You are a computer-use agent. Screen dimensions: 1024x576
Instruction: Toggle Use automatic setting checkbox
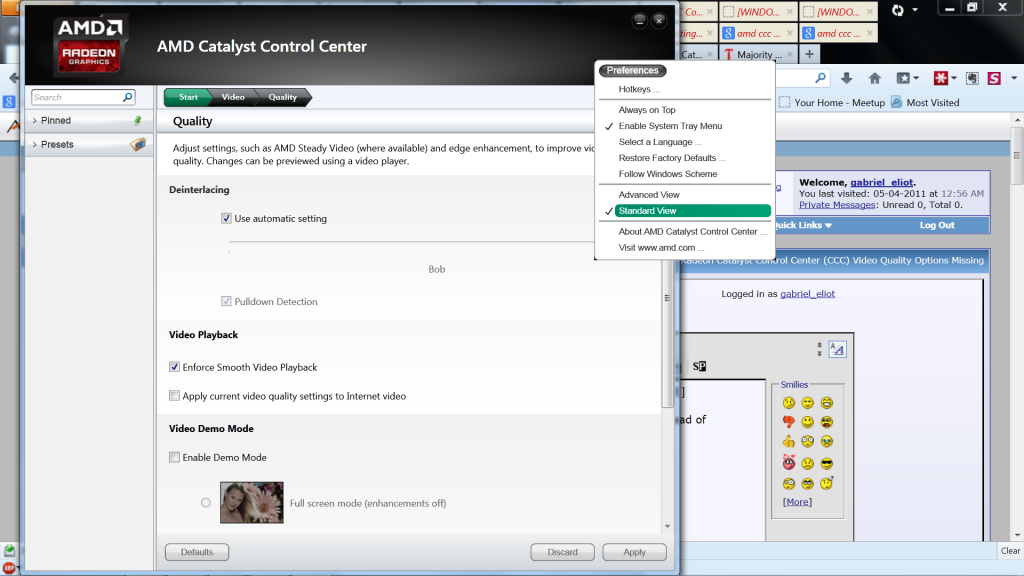coord(226,218)
